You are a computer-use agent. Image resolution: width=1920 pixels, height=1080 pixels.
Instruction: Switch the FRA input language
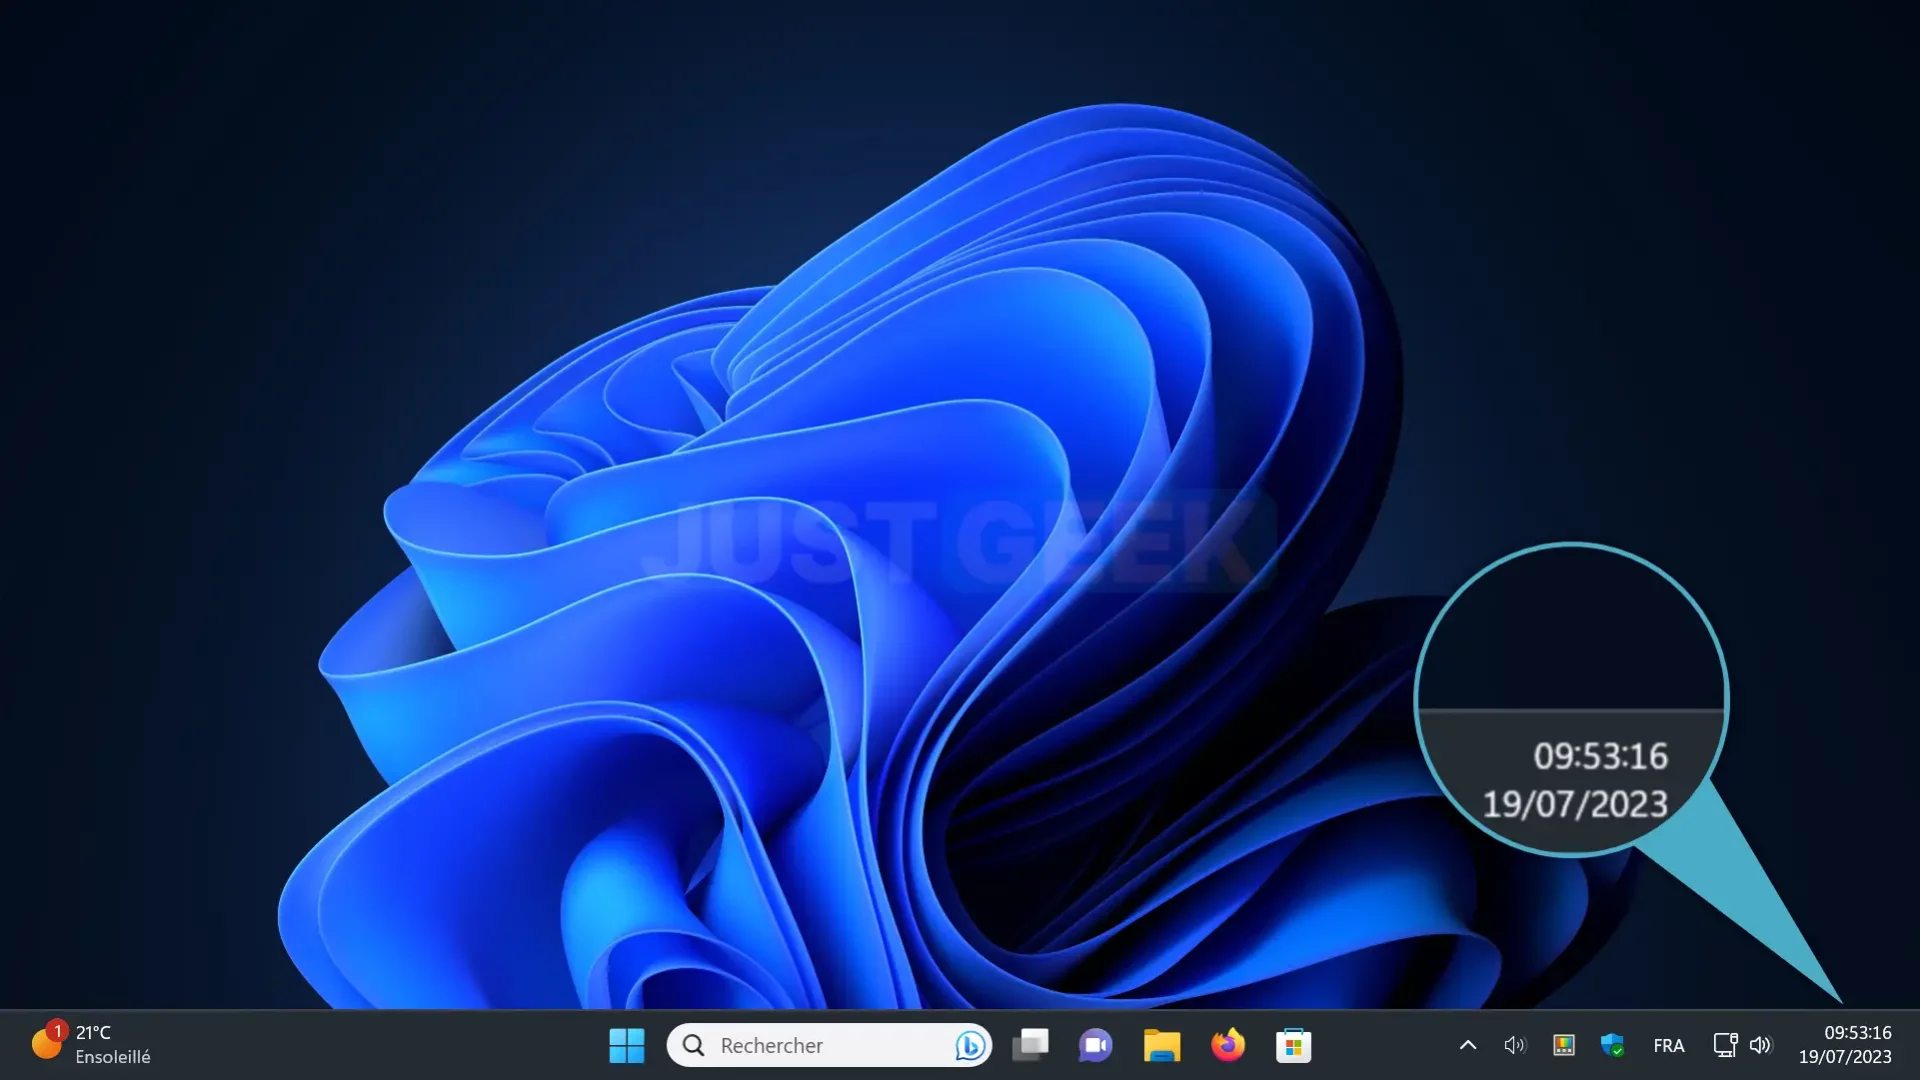pyautogui.click(x=1669, y=1046)
